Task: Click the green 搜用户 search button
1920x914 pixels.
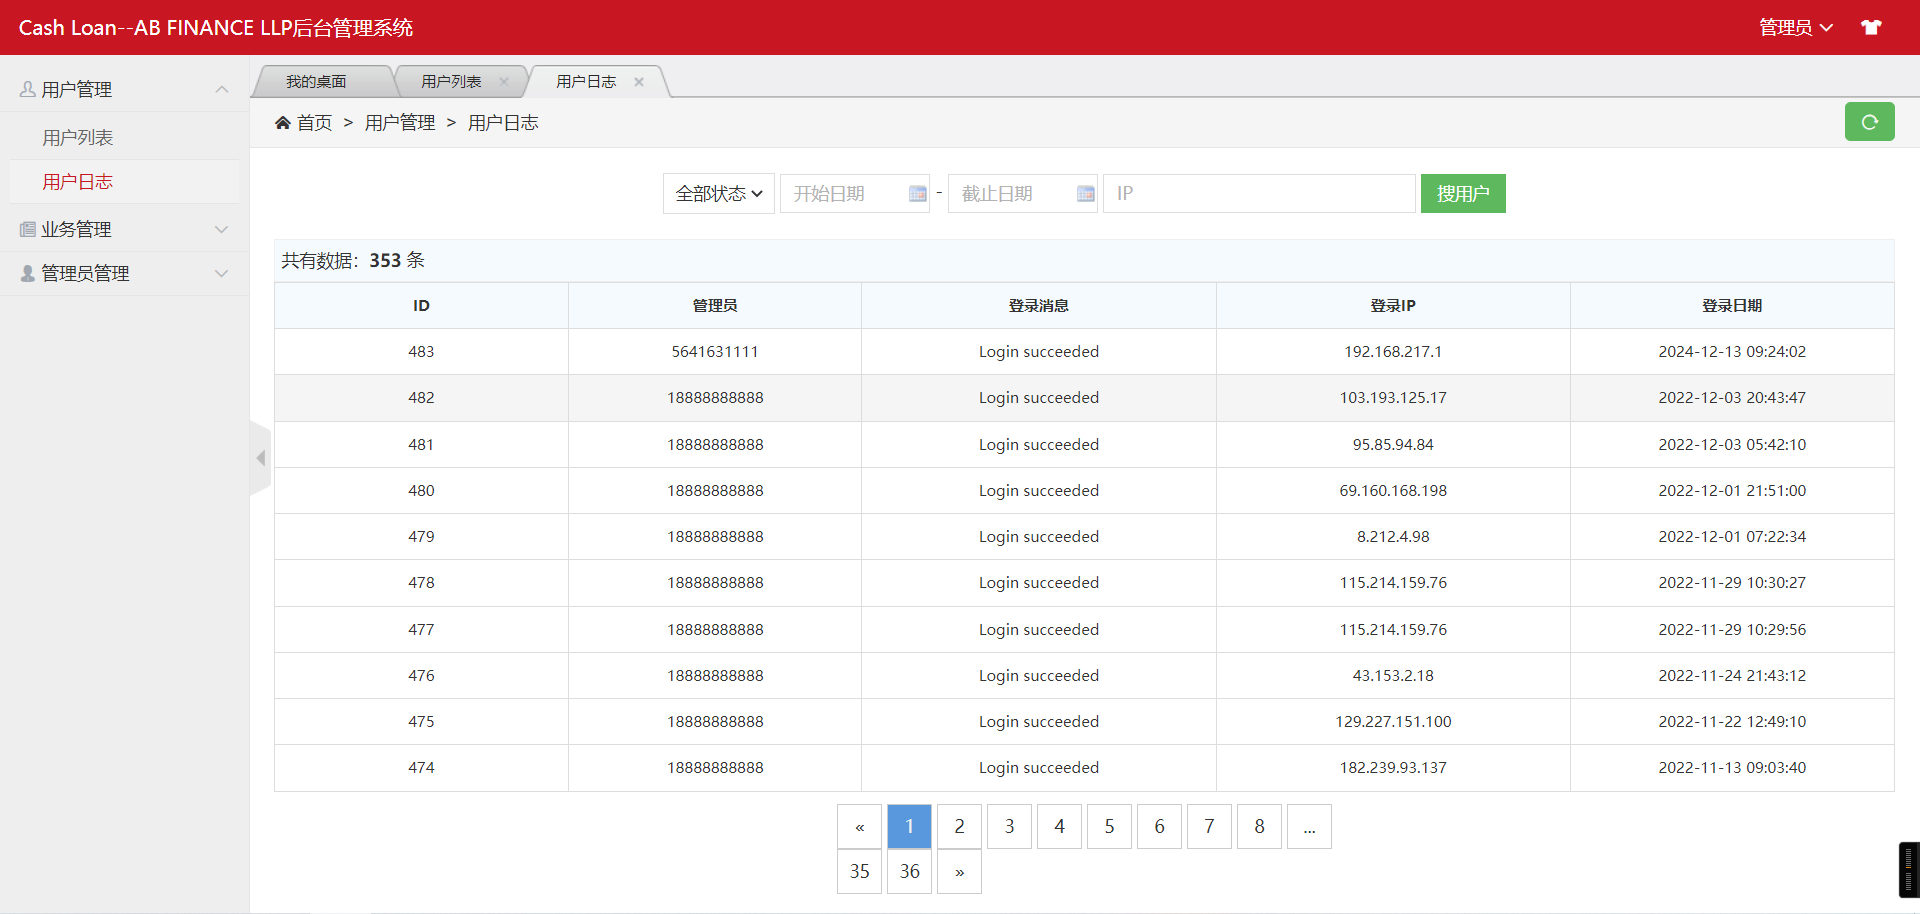Action: click(1462, 194)
